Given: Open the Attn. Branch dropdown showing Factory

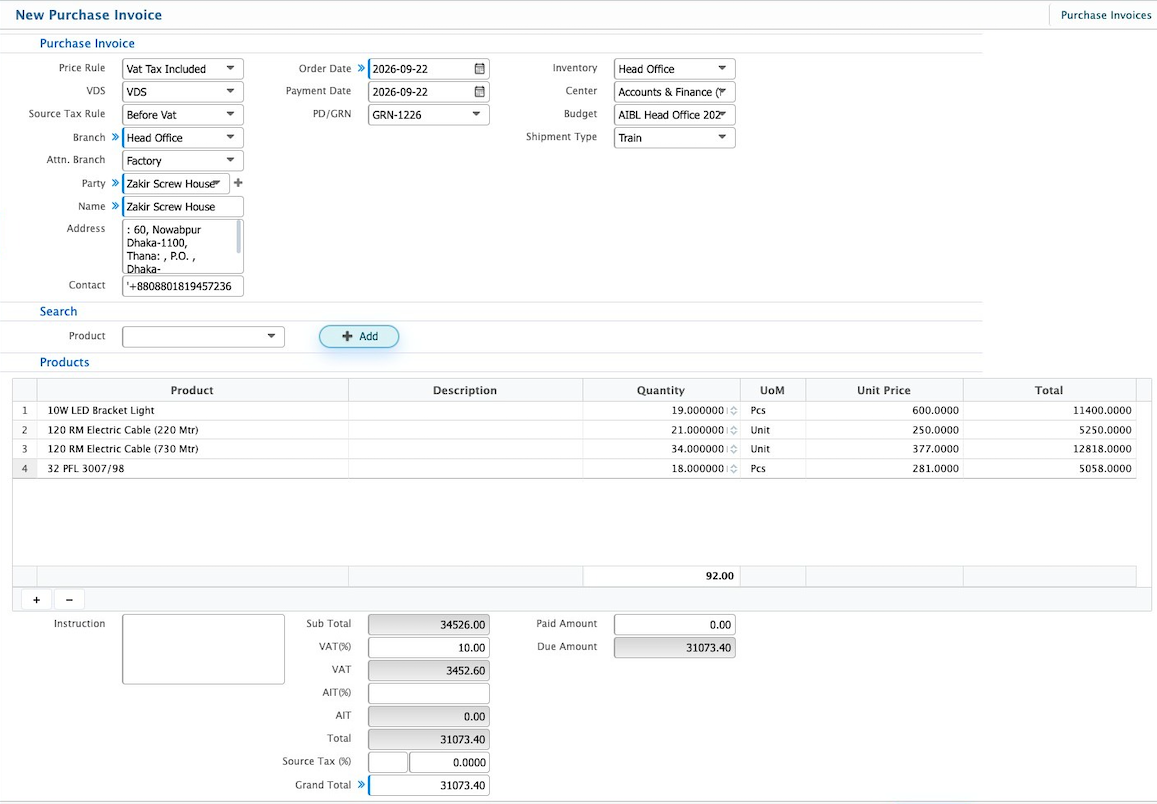Looking at the screenshot, I should pos(182,160).
